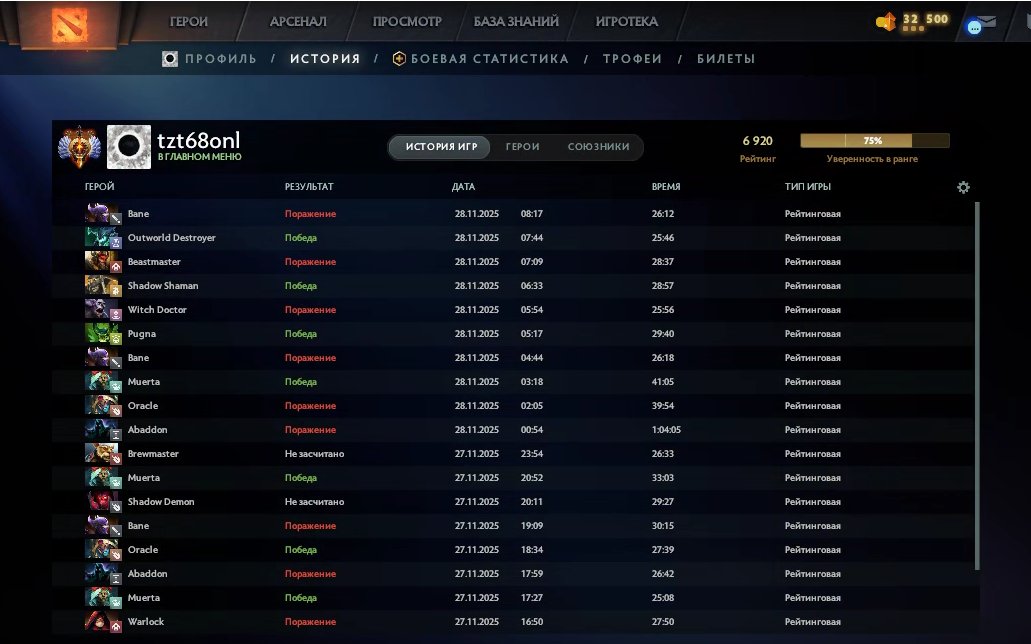
Task: Click the tzt68onl profile avatar
Action: pyautogui.click(x=128, y=147)
